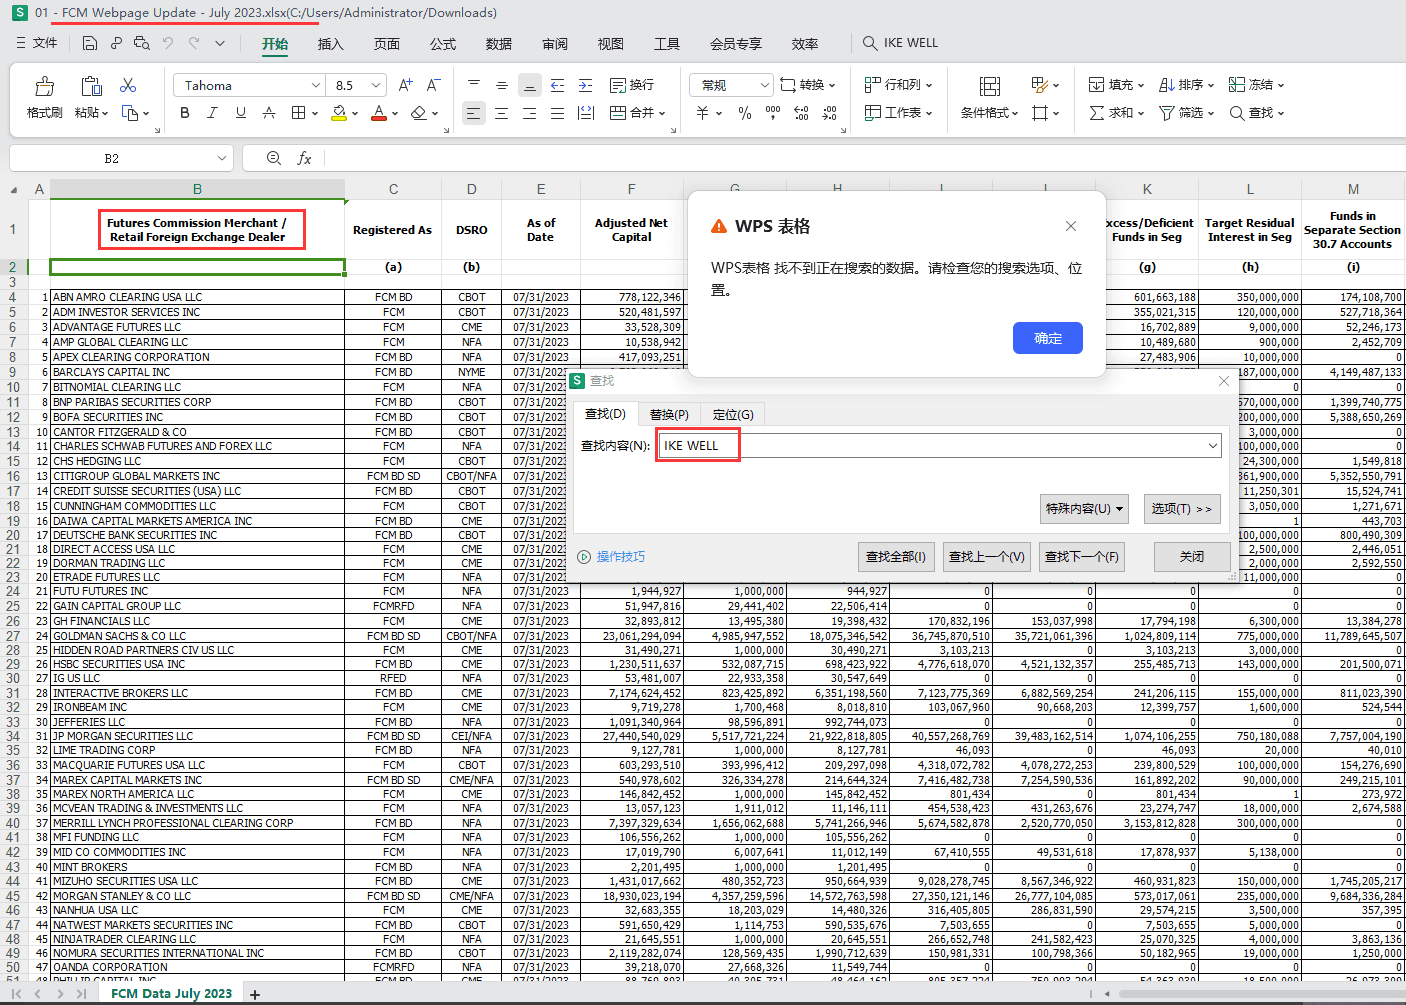Click the AutoSum (求和) sigma icon

1097,113
